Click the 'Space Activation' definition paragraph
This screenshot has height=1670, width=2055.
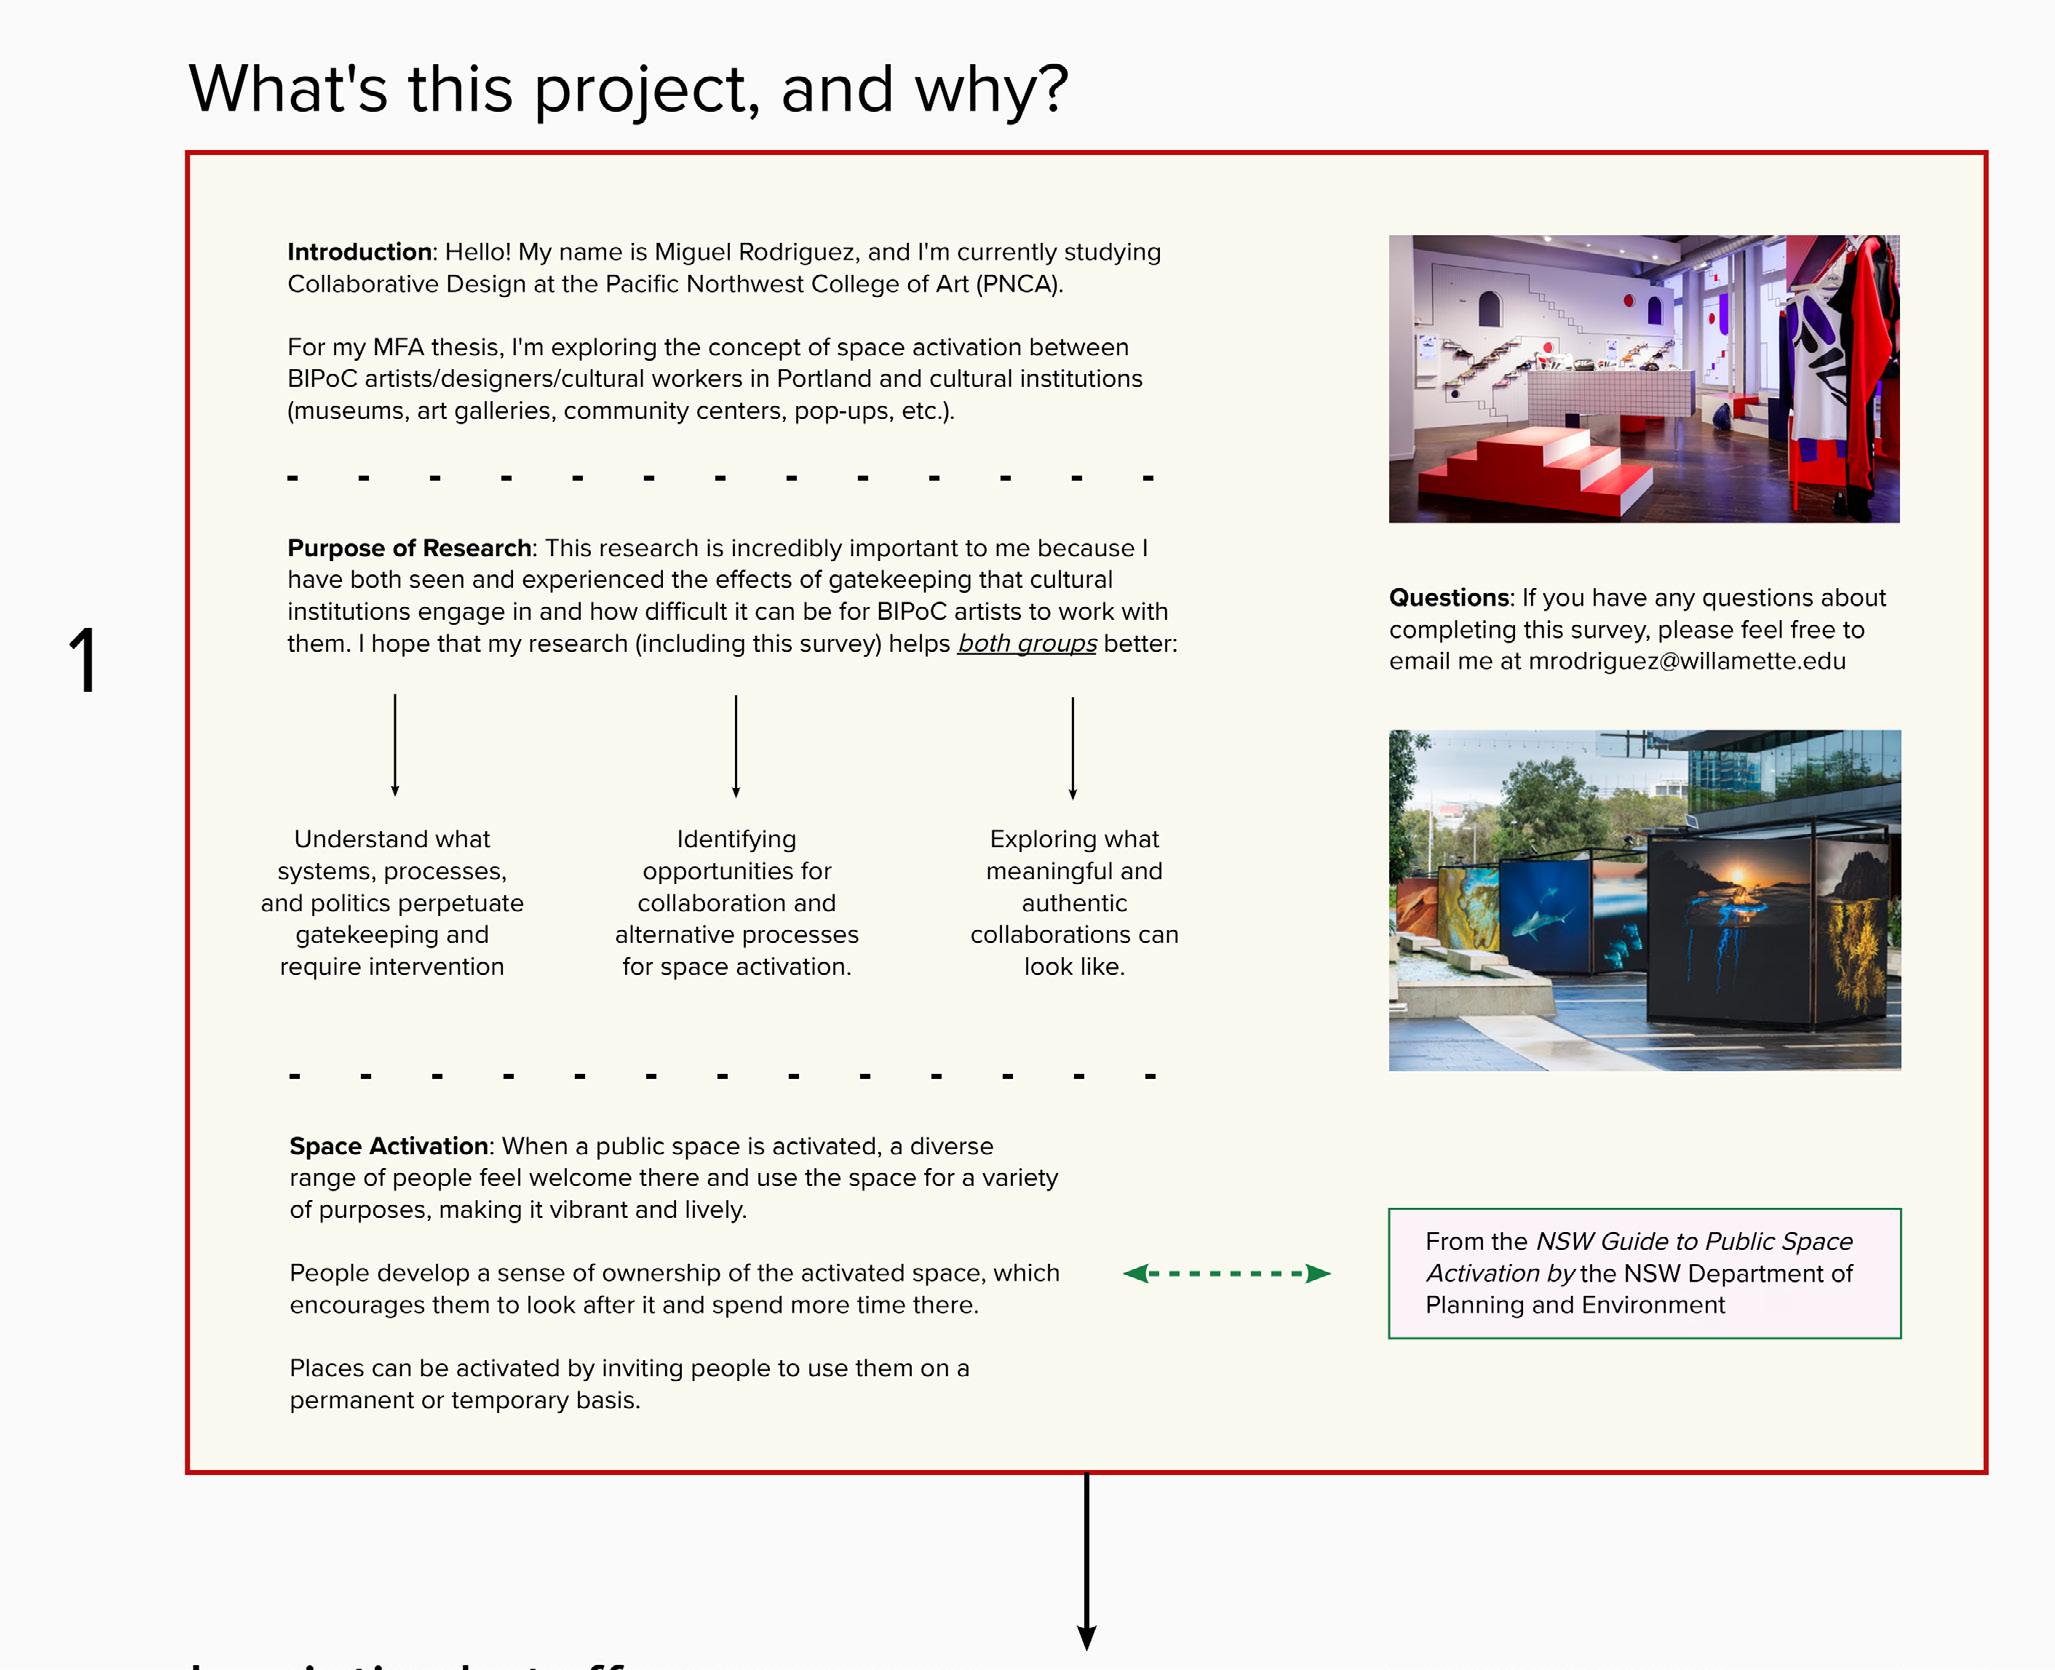tap(672, 1177)
